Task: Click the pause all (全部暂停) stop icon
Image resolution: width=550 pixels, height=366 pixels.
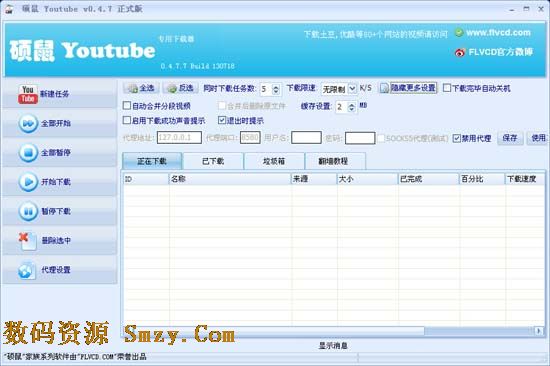Action: click(28, 153)
